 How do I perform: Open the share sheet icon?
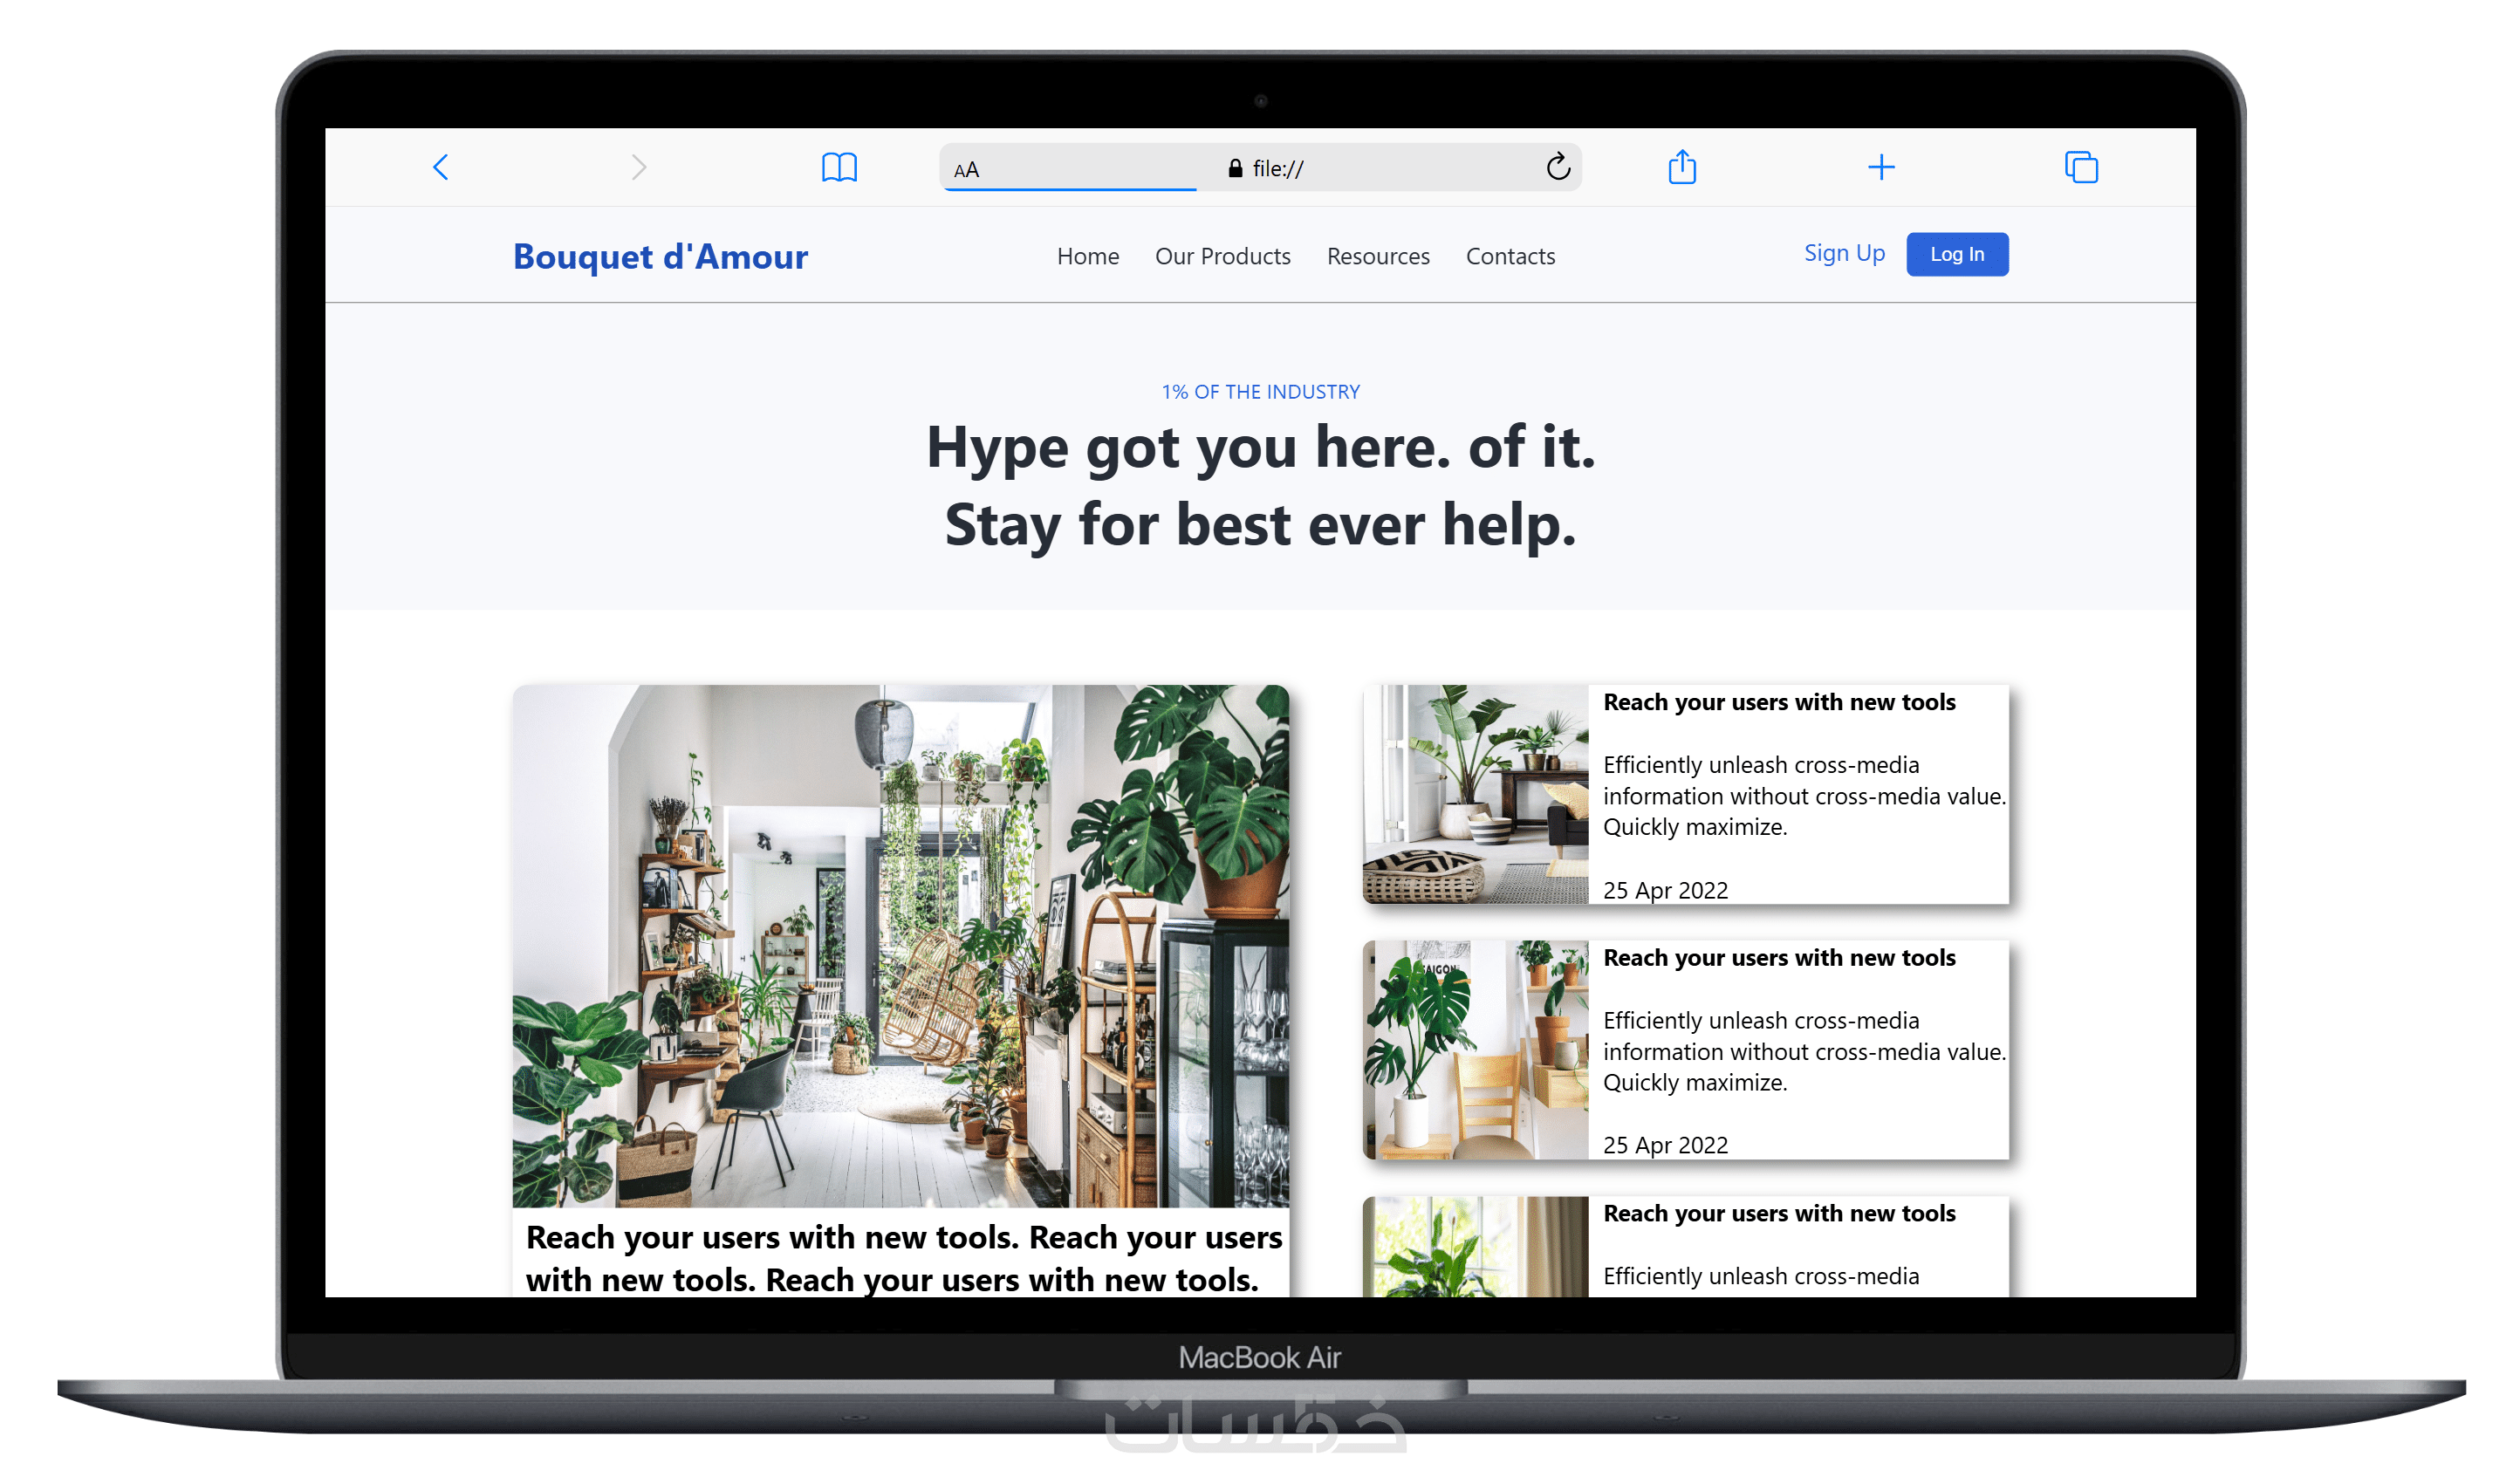tap(1682, 166)
